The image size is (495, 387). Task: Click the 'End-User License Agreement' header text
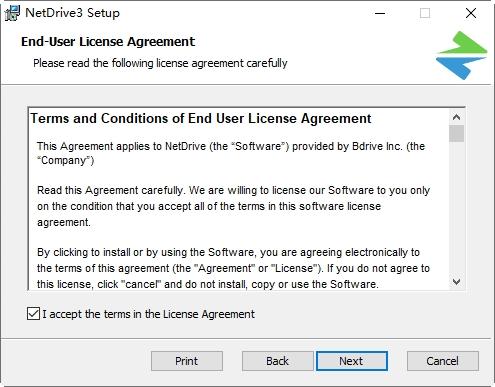108,42
